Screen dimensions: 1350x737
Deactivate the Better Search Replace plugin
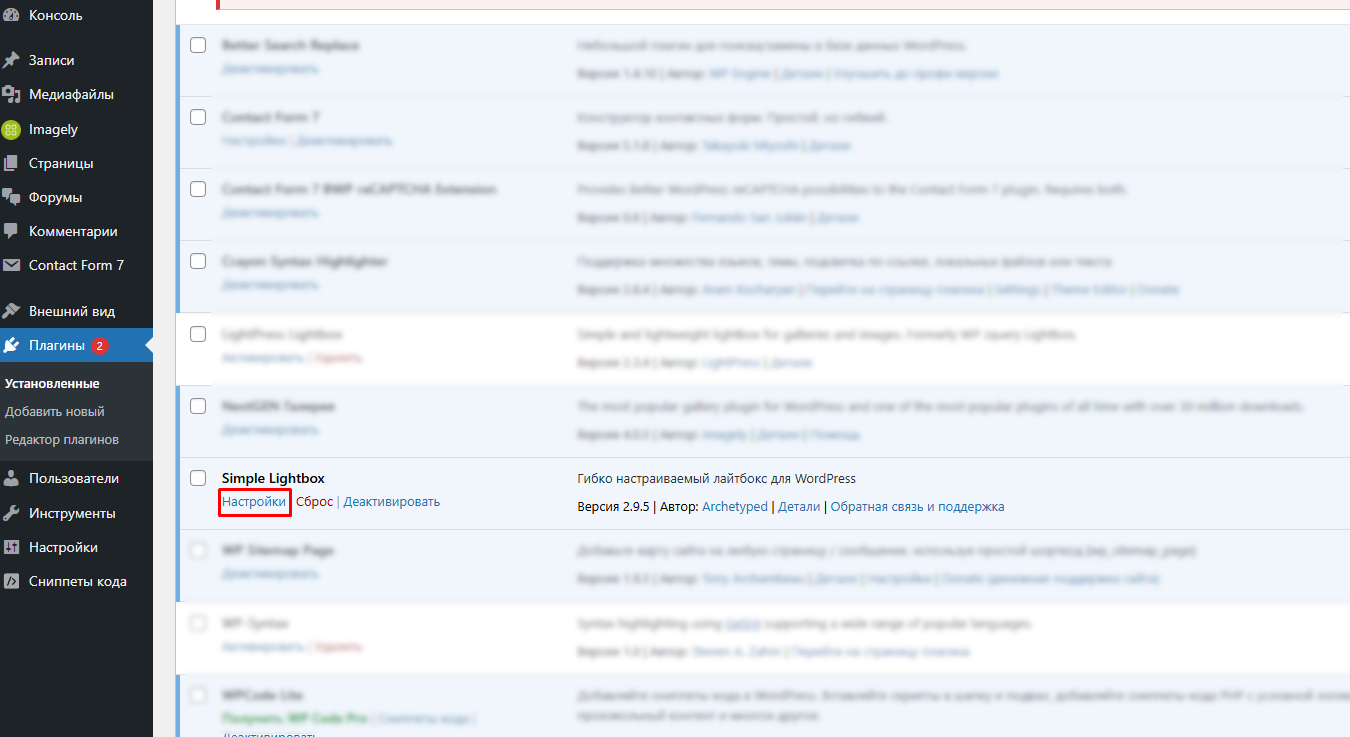tap(270, 69)
